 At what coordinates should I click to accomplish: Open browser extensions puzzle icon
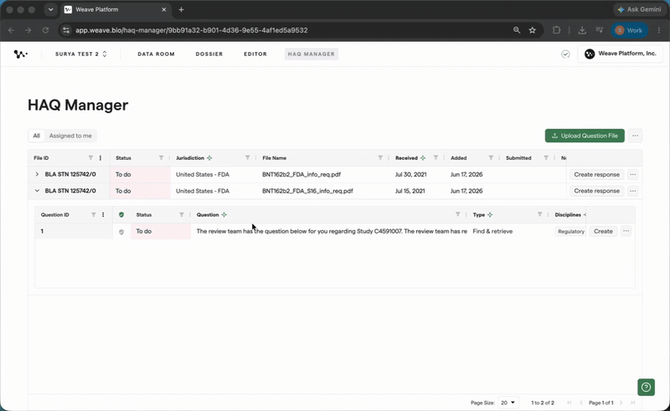tap(556, 30)
